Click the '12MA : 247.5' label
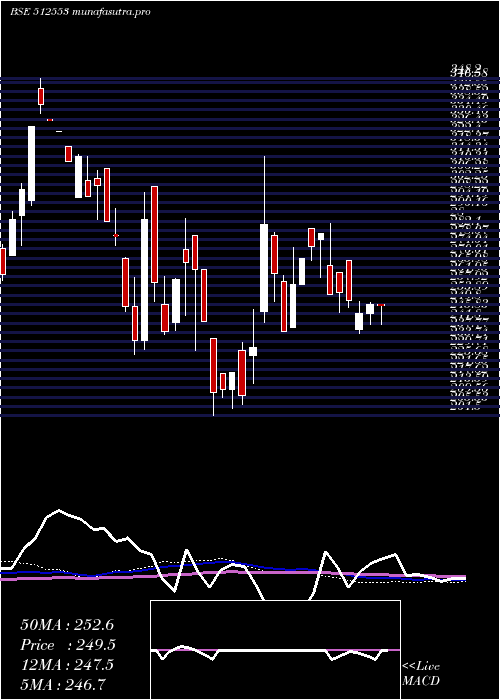Viewport: 500px width, 700px height. click(67, 665)
